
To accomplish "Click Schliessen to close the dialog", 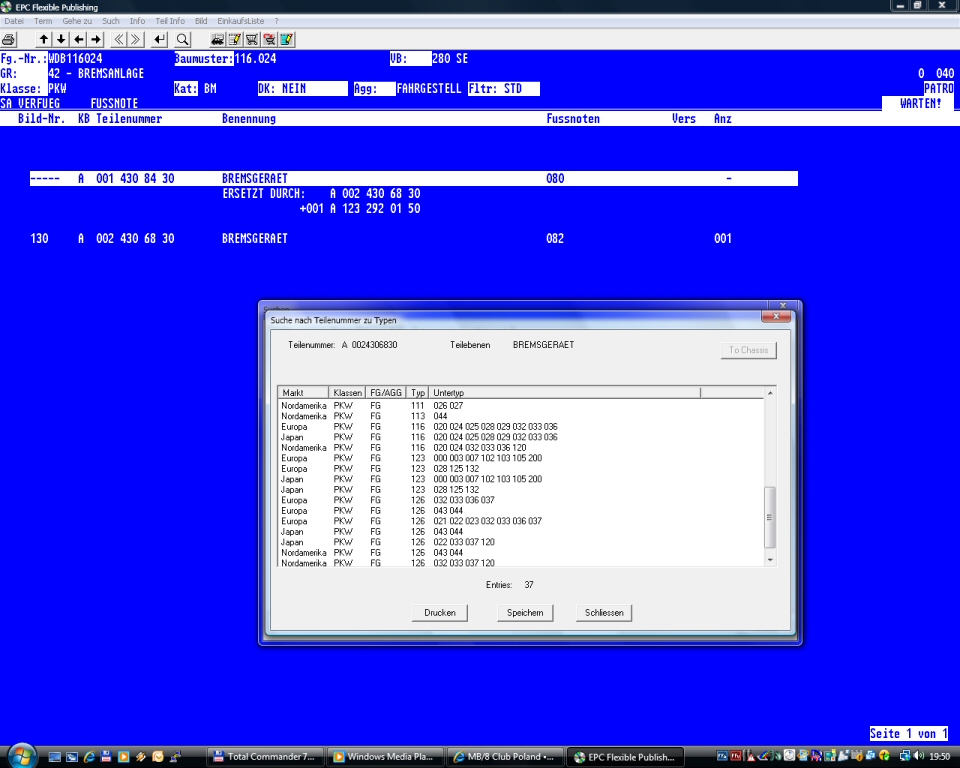I will click(603, 612).
